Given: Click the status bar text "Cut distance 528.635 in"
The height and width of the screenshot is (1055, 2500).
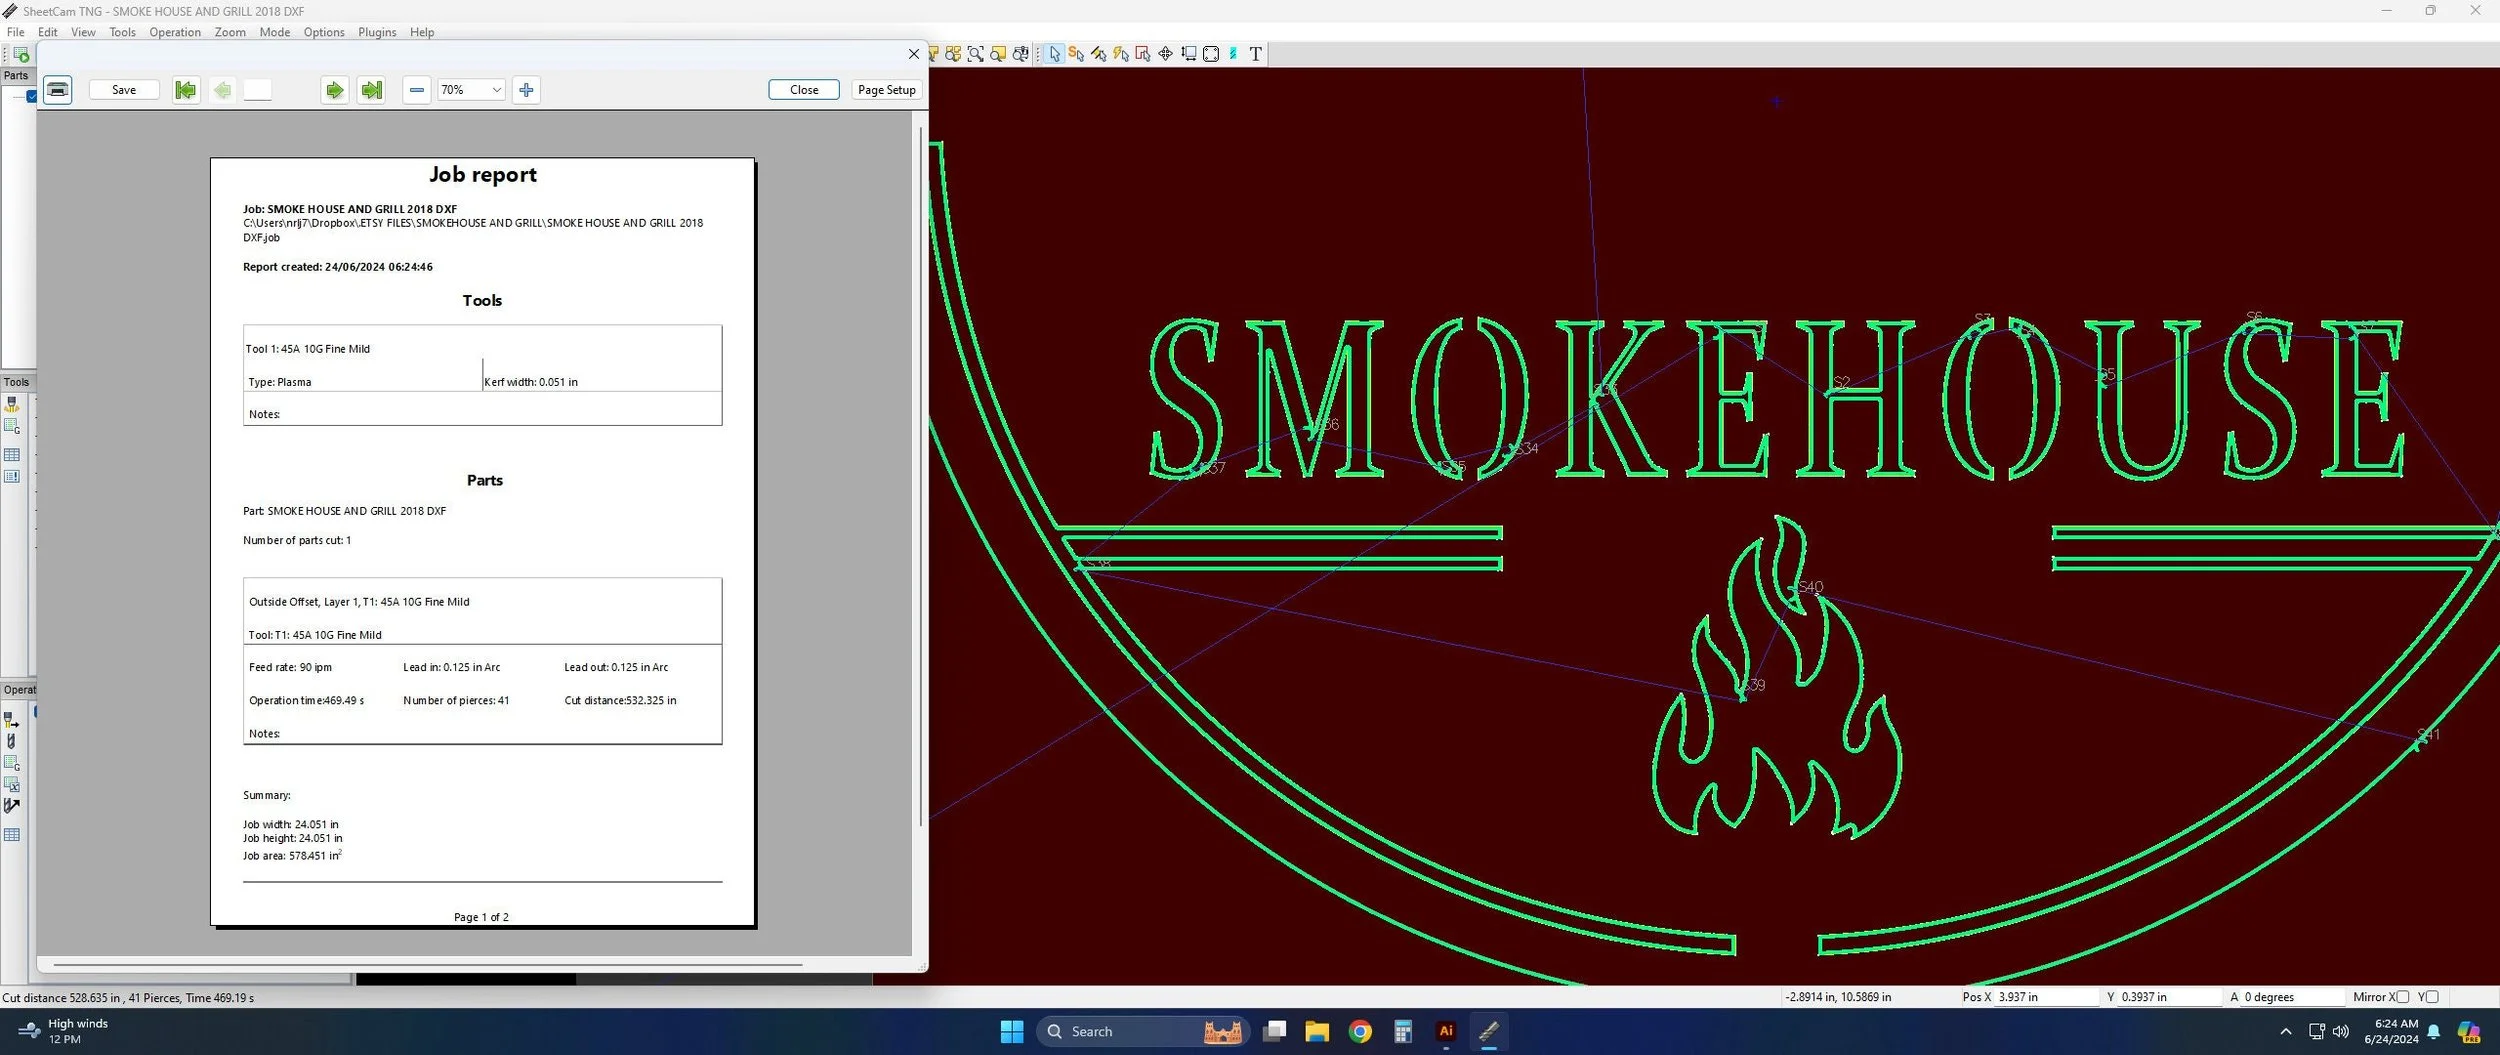Looking at the screenshot, I should tap(61, 998).
